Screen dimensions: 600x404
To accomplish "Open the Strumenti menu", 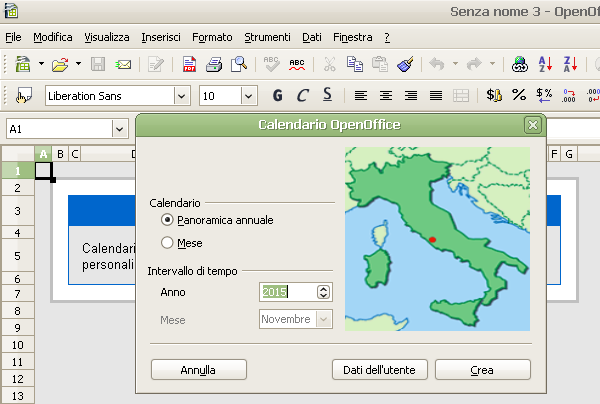I will [x=266, y=37].
